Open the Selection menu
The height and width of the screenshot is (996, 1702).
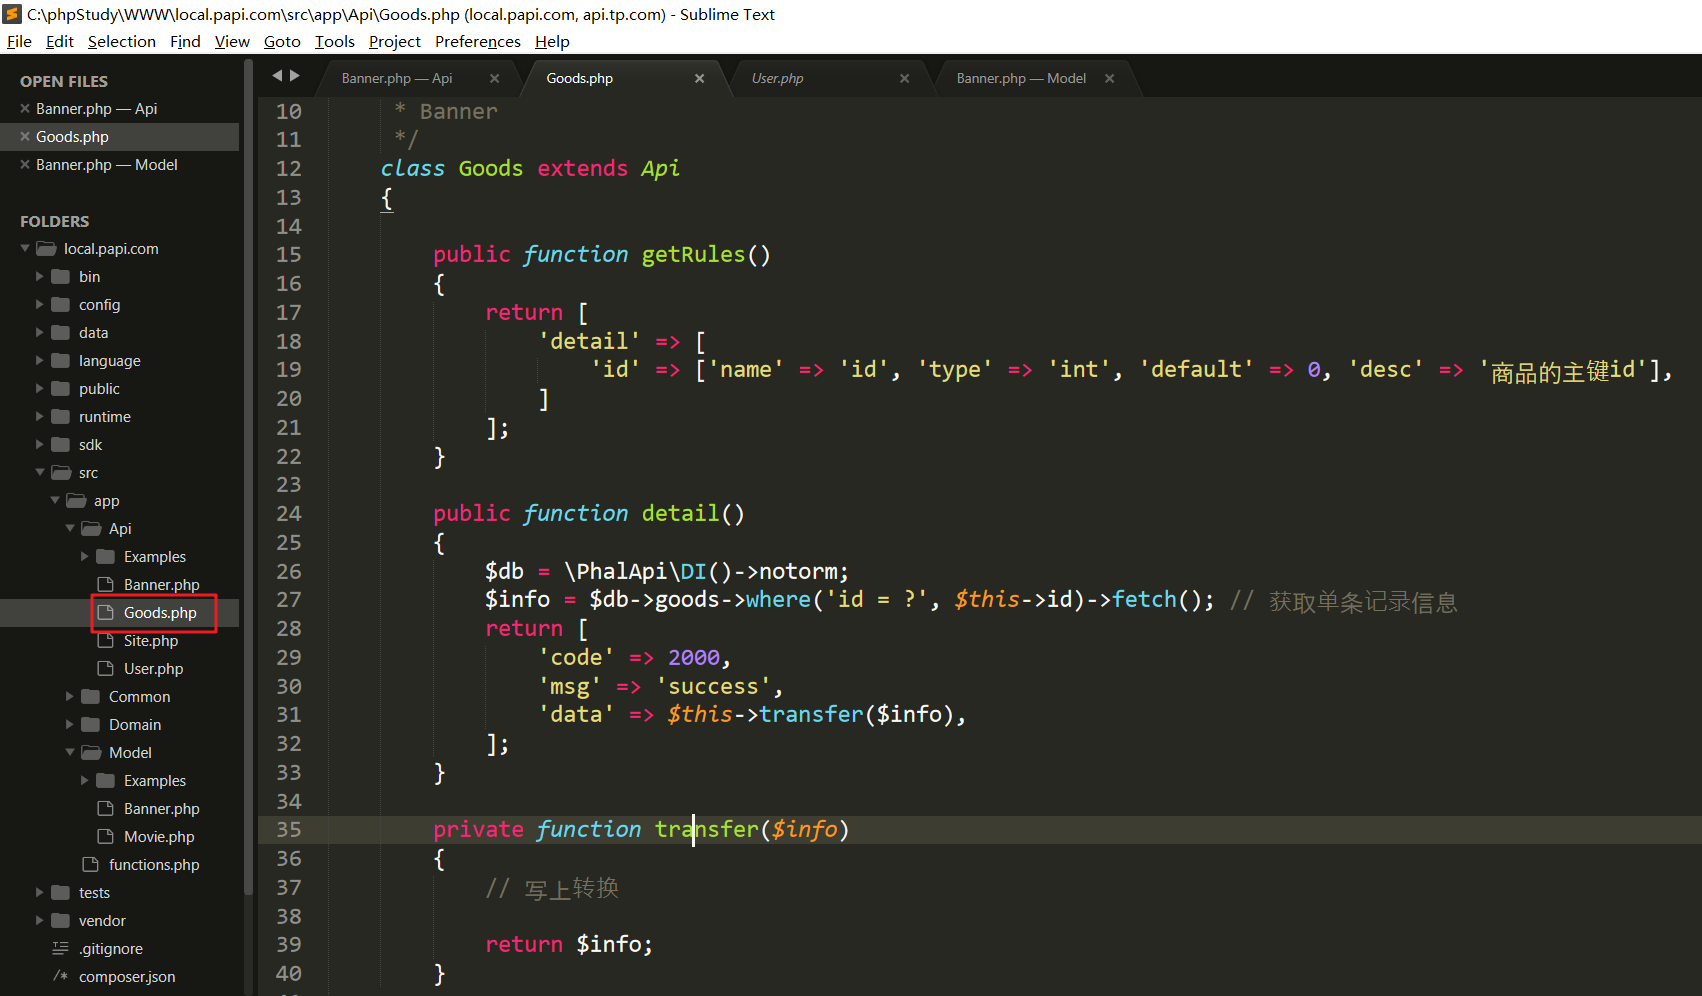(x=122, y=41)
